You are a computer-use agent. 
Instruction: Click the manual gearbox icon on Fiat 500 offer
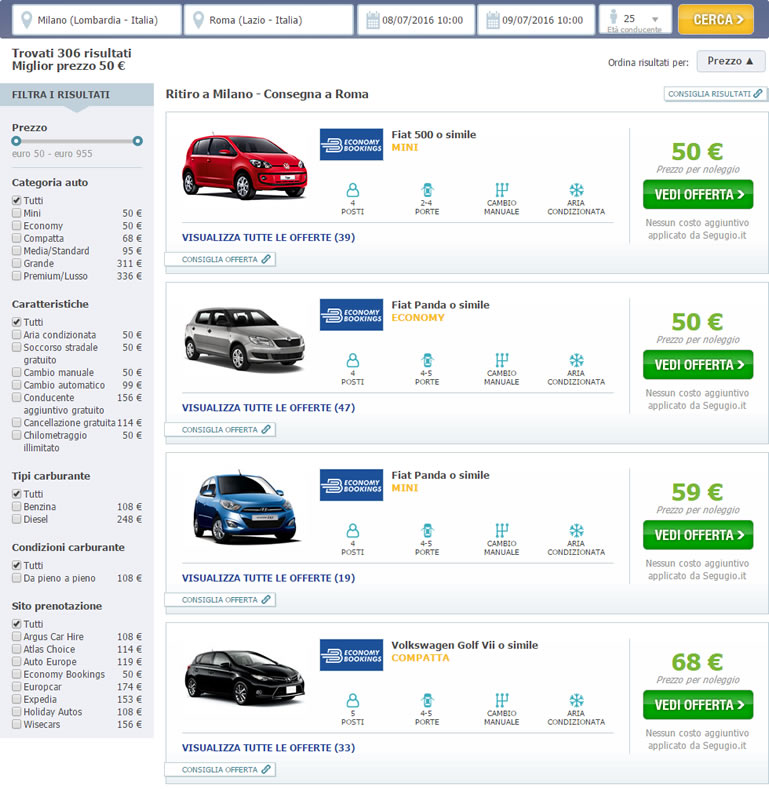click(x=502, y=190)
